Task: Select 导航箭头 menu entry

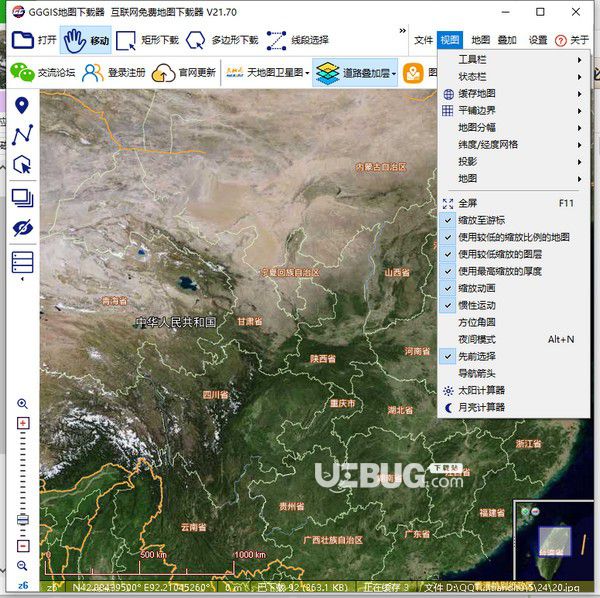Action: pos(513,373)
